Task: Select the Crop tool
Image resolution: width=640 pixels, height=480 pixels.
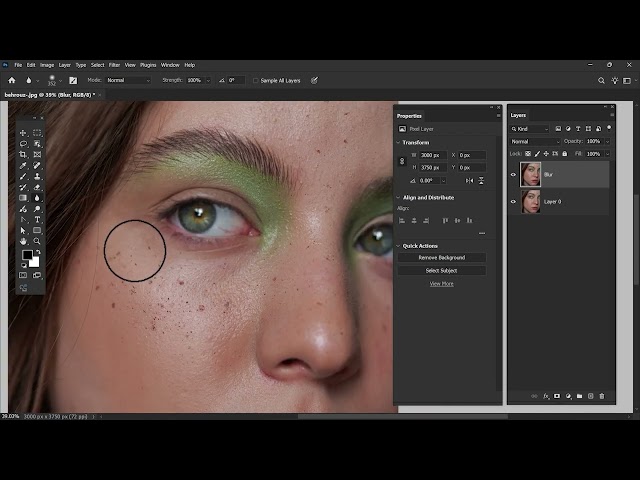Action: point(23,155)
